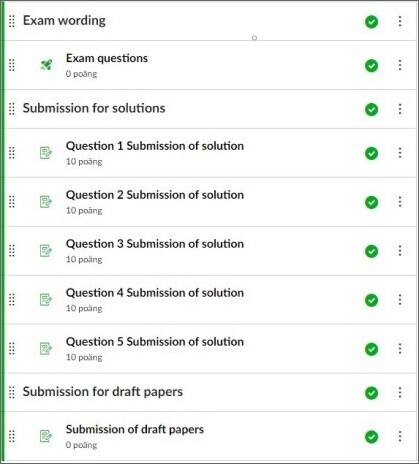This screenshot has width=419, height=464.
Task: Open the kebab menu for Exam wording header
Action: click(400, 21)
